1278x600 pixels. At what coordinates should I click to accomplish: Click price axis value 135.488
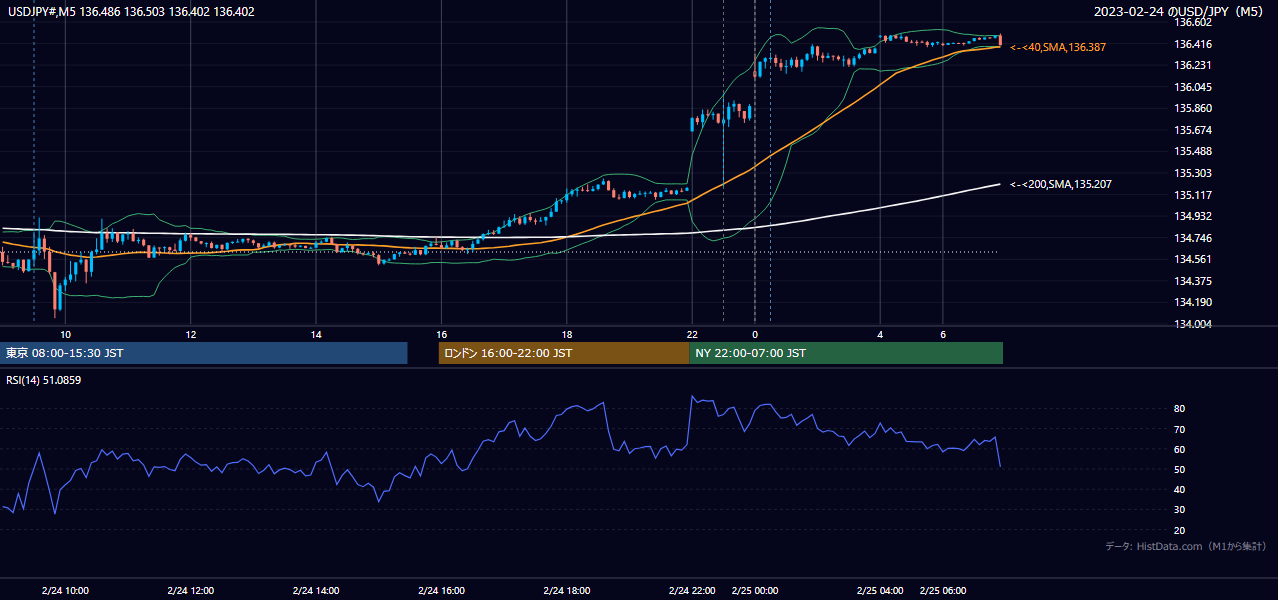[1193, 151]
